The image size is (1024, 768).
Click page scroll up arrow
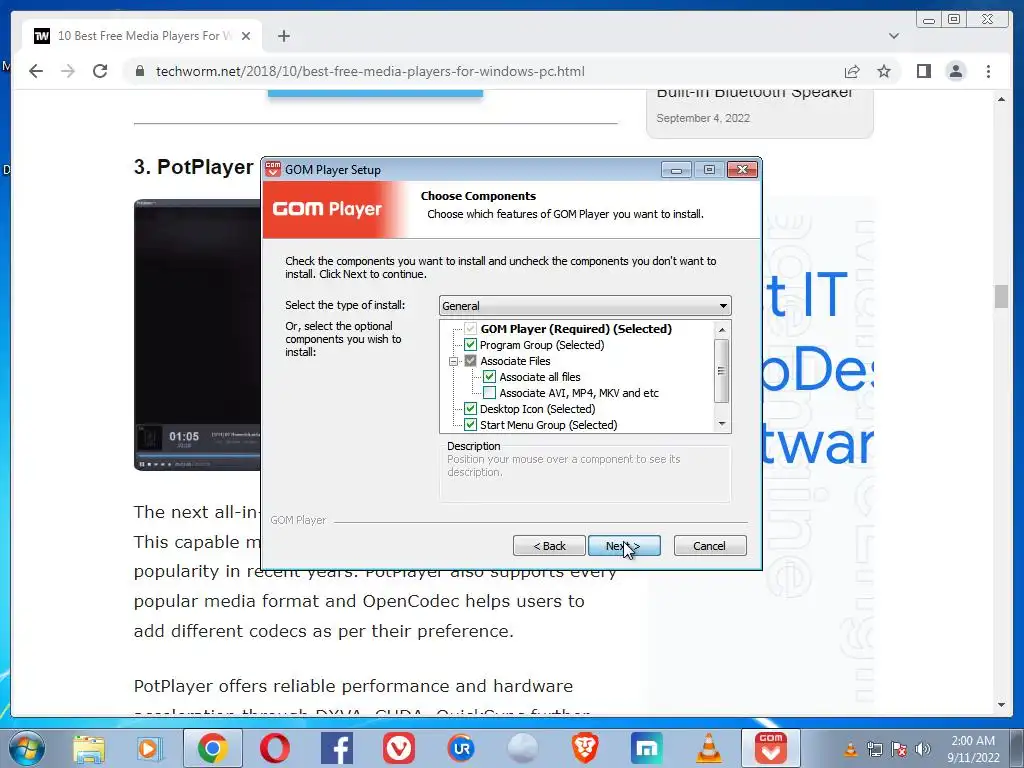click(1001, 99)
